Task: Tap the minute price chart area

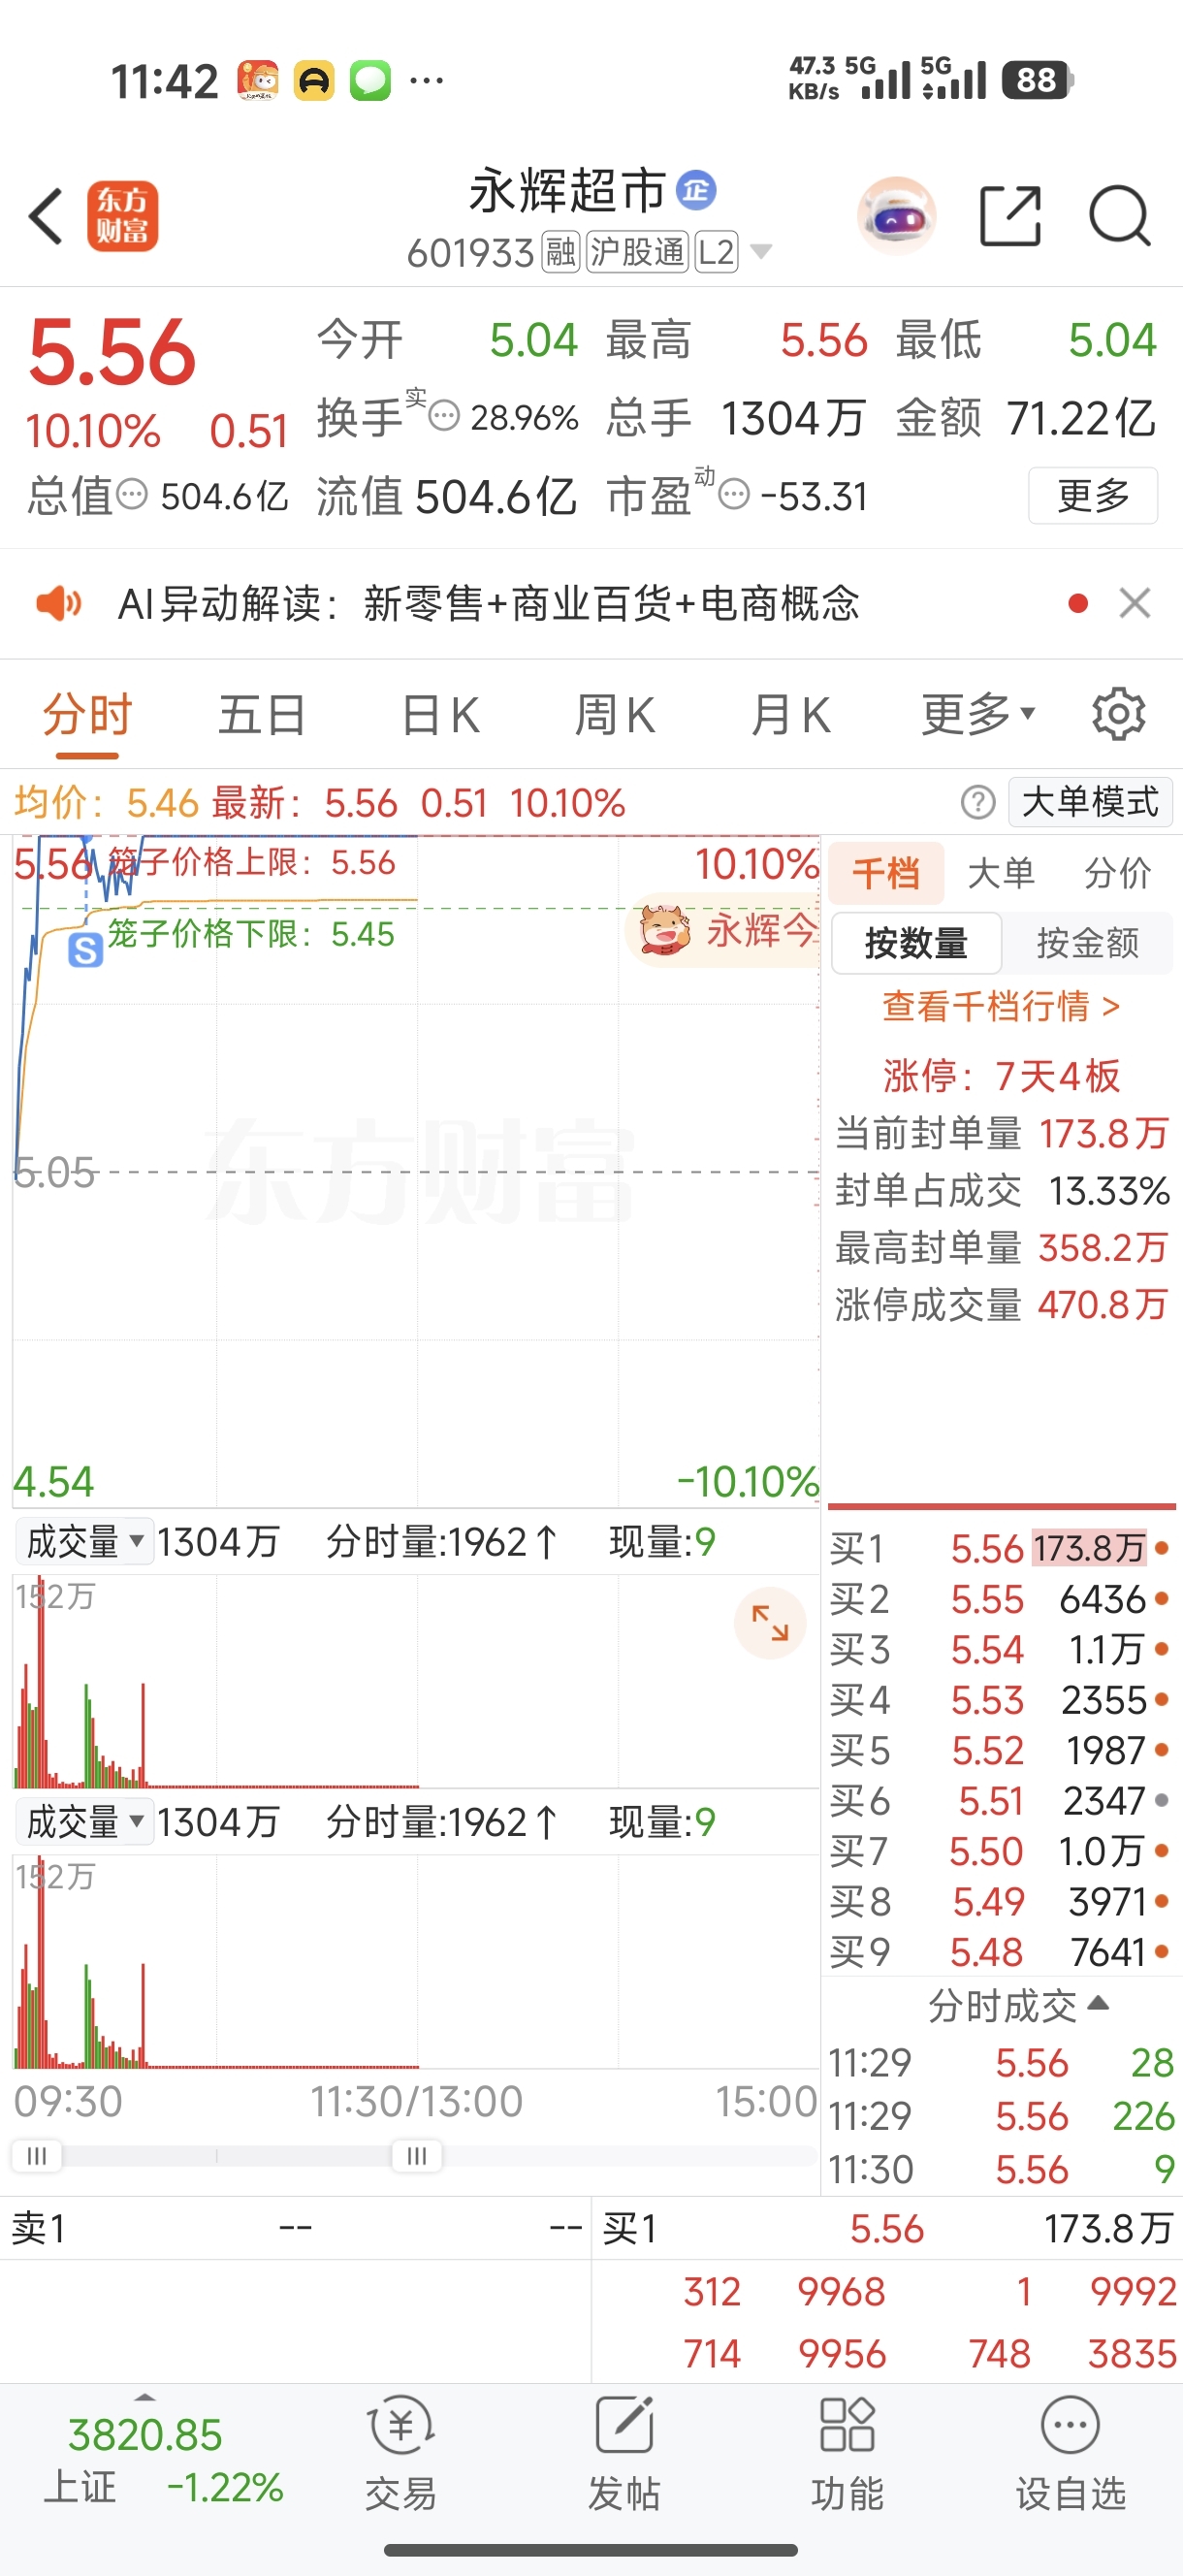Action: [416, 1170]
